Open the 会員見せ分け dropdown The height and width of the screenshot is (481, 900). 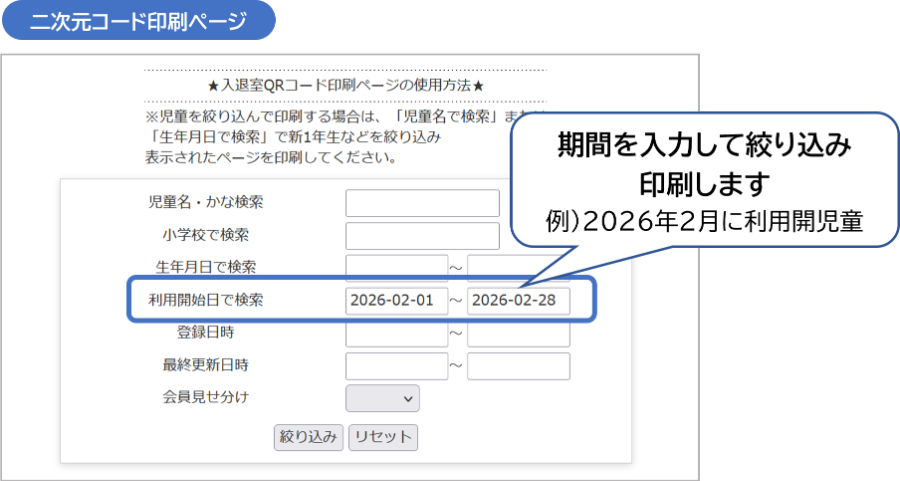(x=382, y=398)
